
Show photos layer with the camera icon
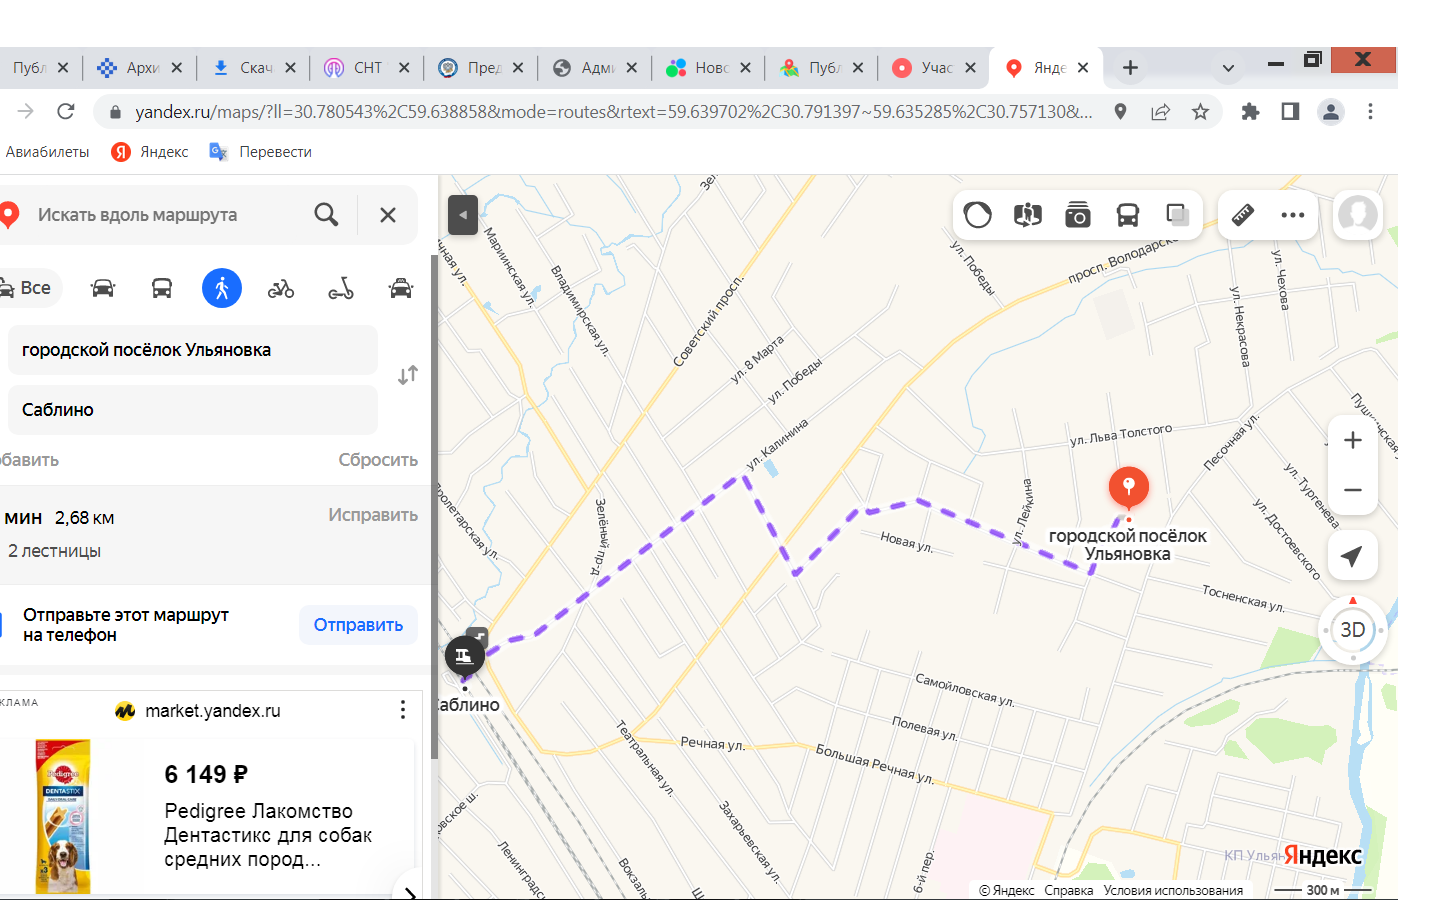(x=1077, y=215)
